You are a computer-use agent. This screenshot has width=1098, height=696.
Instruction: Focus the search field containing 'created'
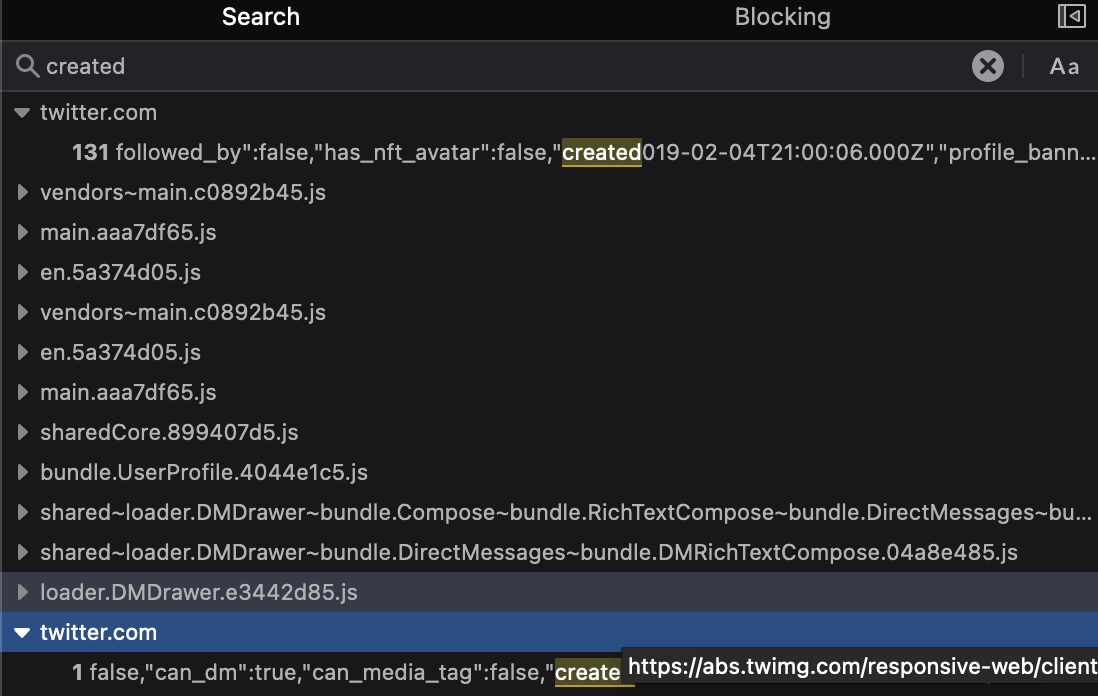490,66
